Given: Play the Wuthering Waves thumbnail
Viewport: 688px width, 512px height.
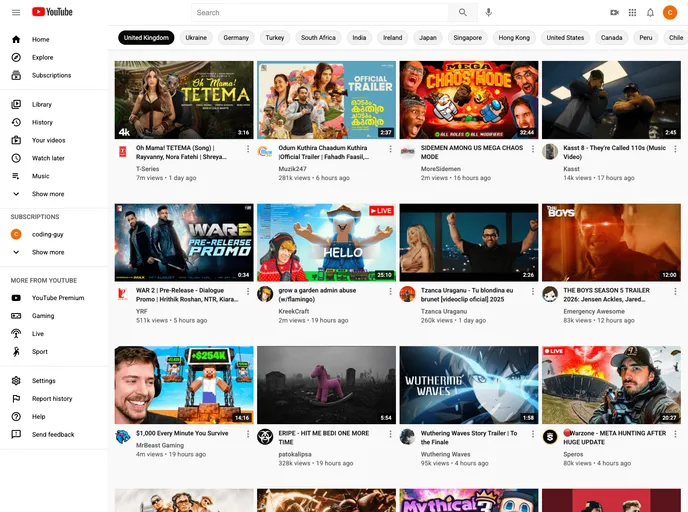Looking at the screenshot, I should pos(469,385).
